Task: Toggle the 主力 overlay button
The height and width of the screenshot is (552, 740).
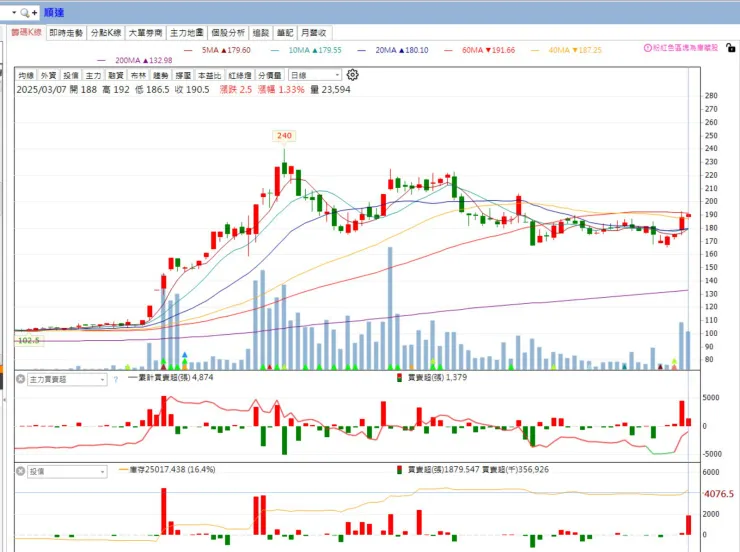Action: 93,75
